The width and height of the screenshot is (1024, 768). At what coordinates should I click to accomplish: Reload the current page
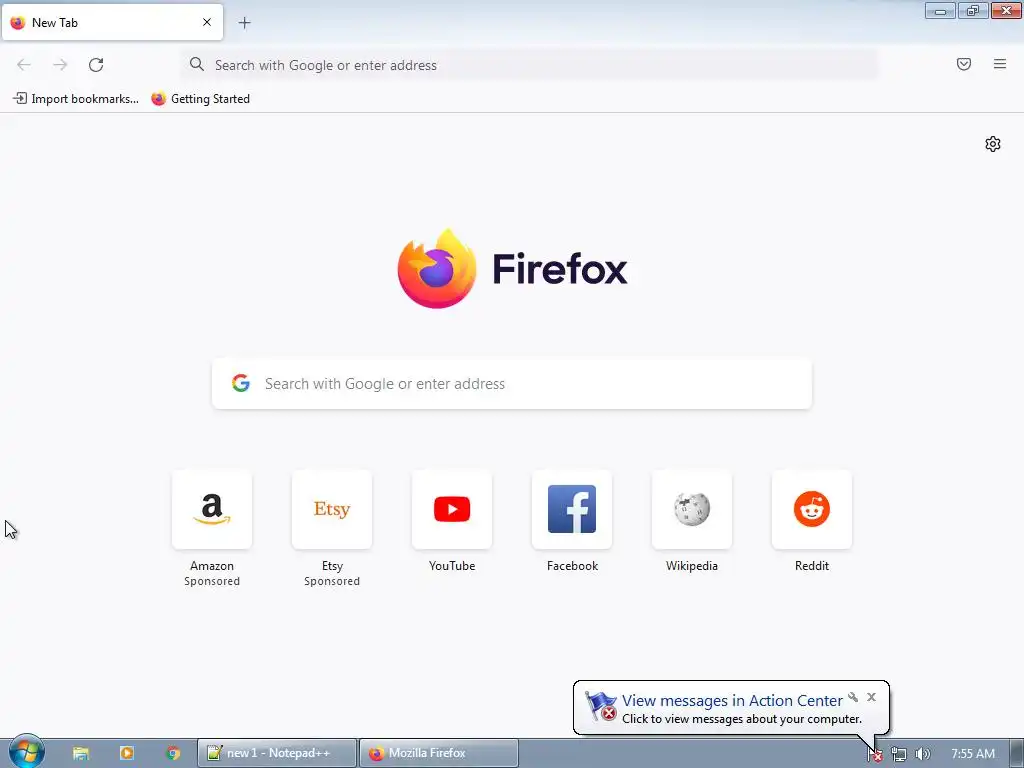(96, 65)
